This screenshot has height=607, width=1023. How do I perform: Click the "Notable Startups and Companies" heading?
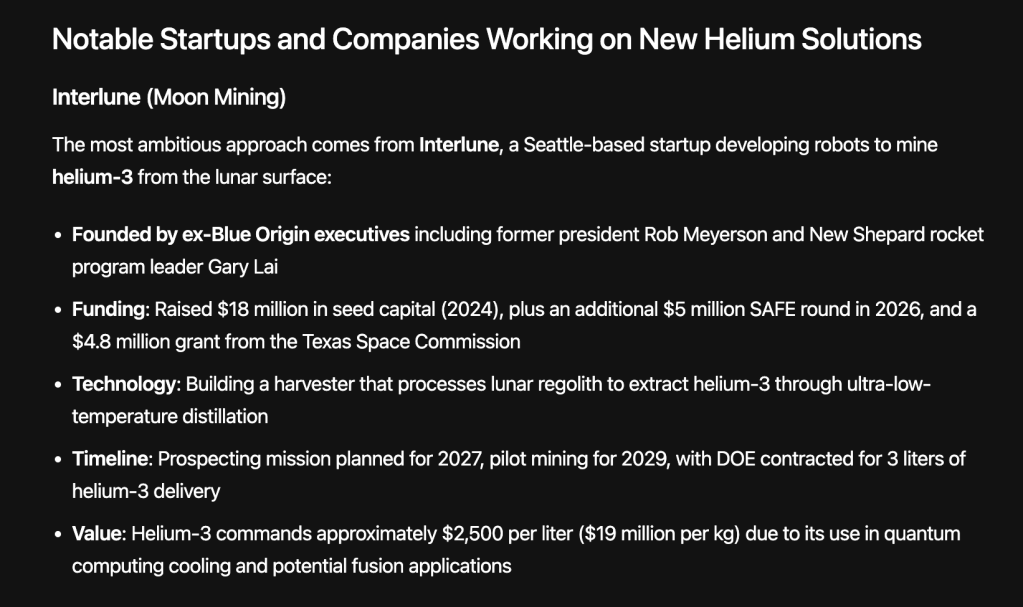click(486, 40)
